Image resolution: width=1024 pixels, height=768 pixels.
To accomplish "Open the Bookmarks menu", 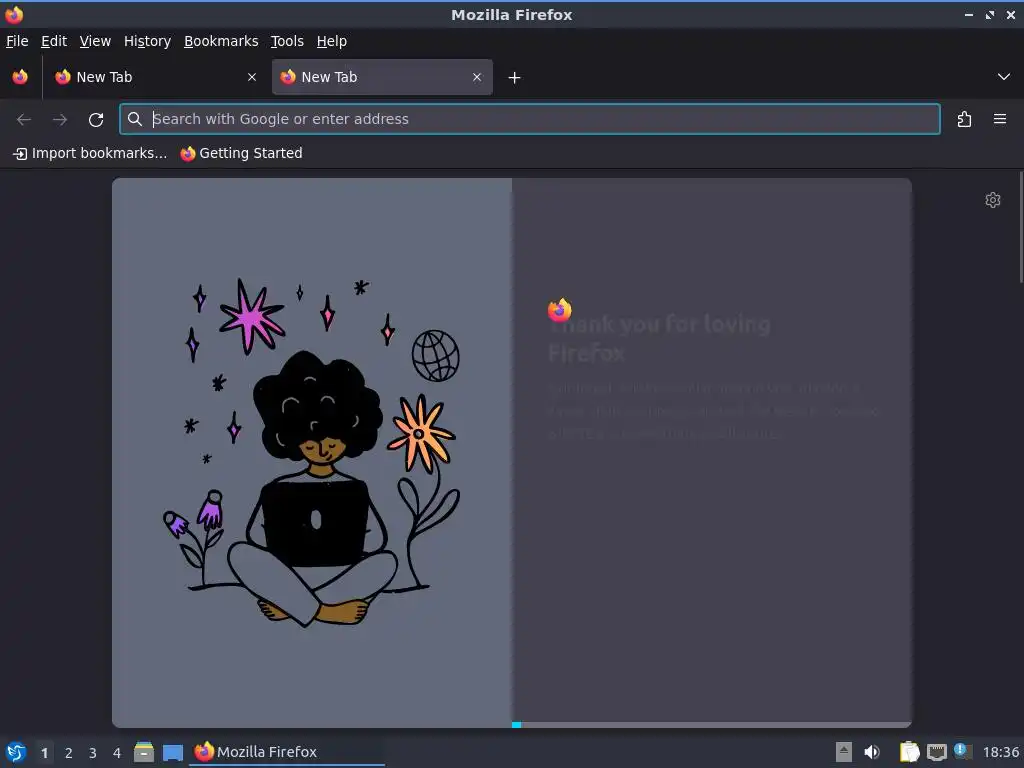I will pos(221,41).
